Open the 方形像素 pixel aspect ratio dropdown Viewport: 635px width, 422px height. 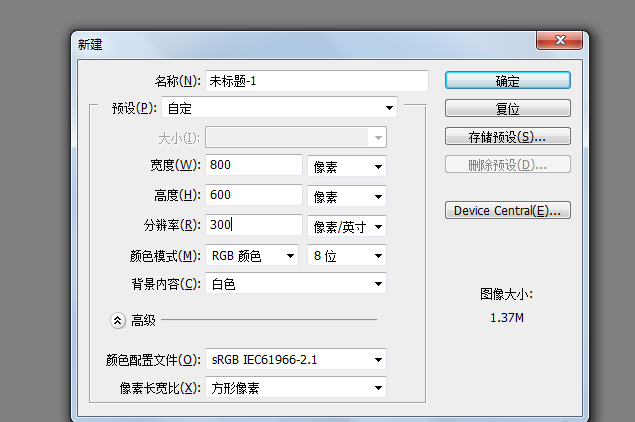(296, 388)
